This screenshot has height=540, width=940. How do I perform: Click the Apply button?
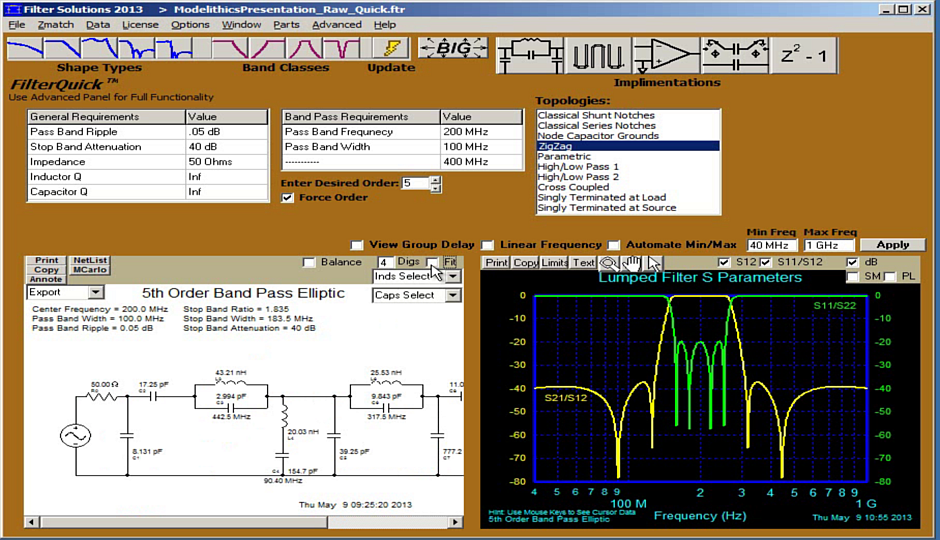click(893, 245)
